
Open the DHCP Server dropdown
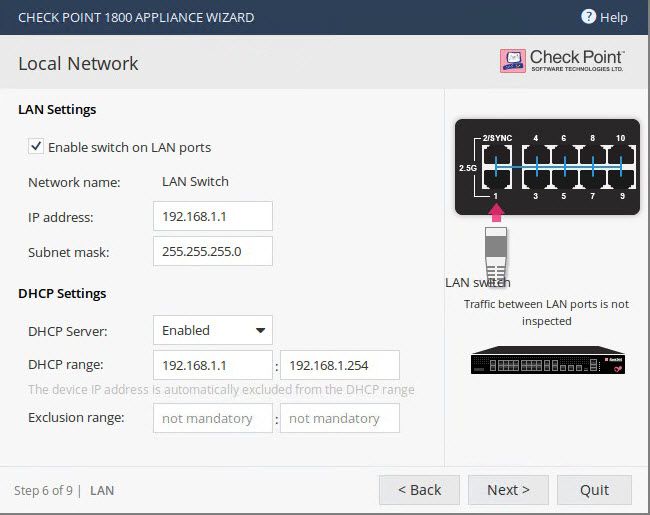[x=212, y=330]
